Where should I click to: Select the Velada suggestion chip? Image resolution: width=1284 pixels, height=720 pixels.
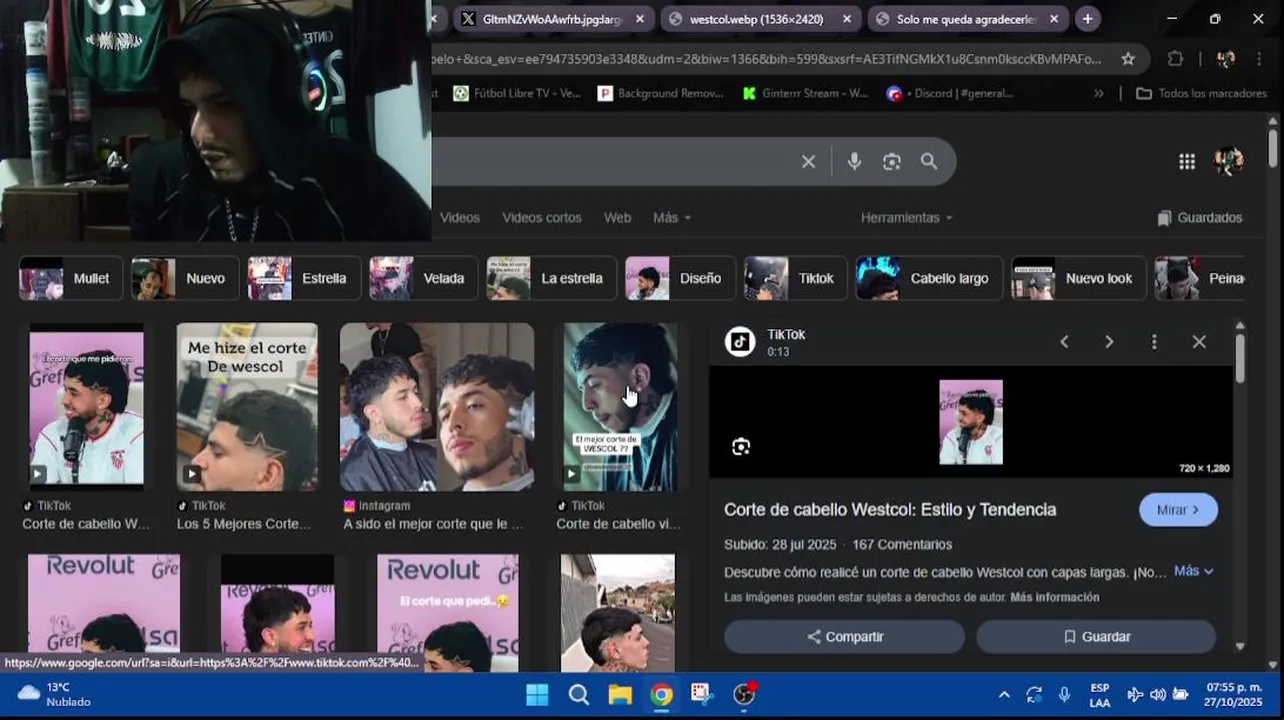pos(423,279)
